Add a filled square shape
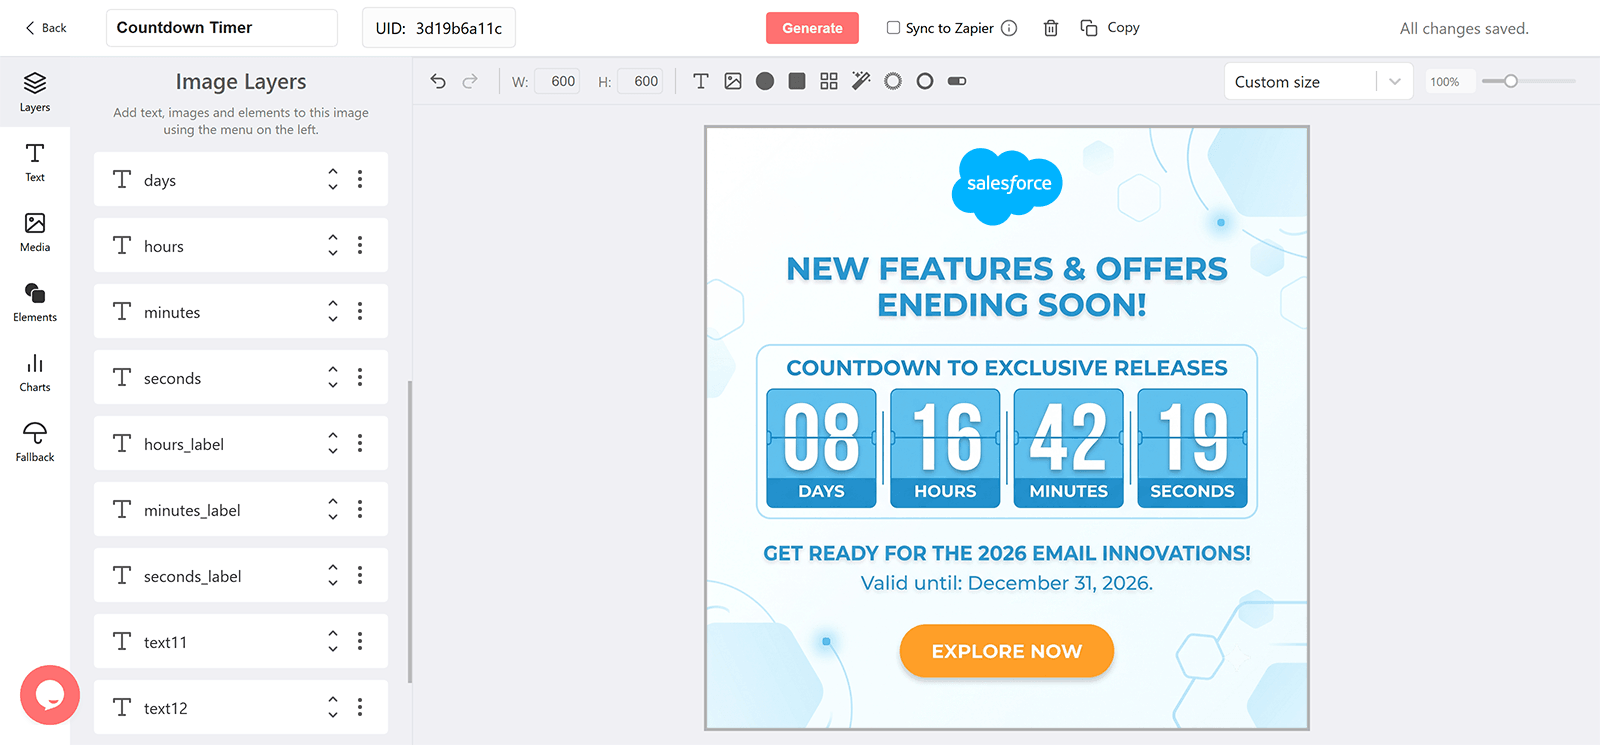This screenshot has width=1600, height=745. (797, 81)
